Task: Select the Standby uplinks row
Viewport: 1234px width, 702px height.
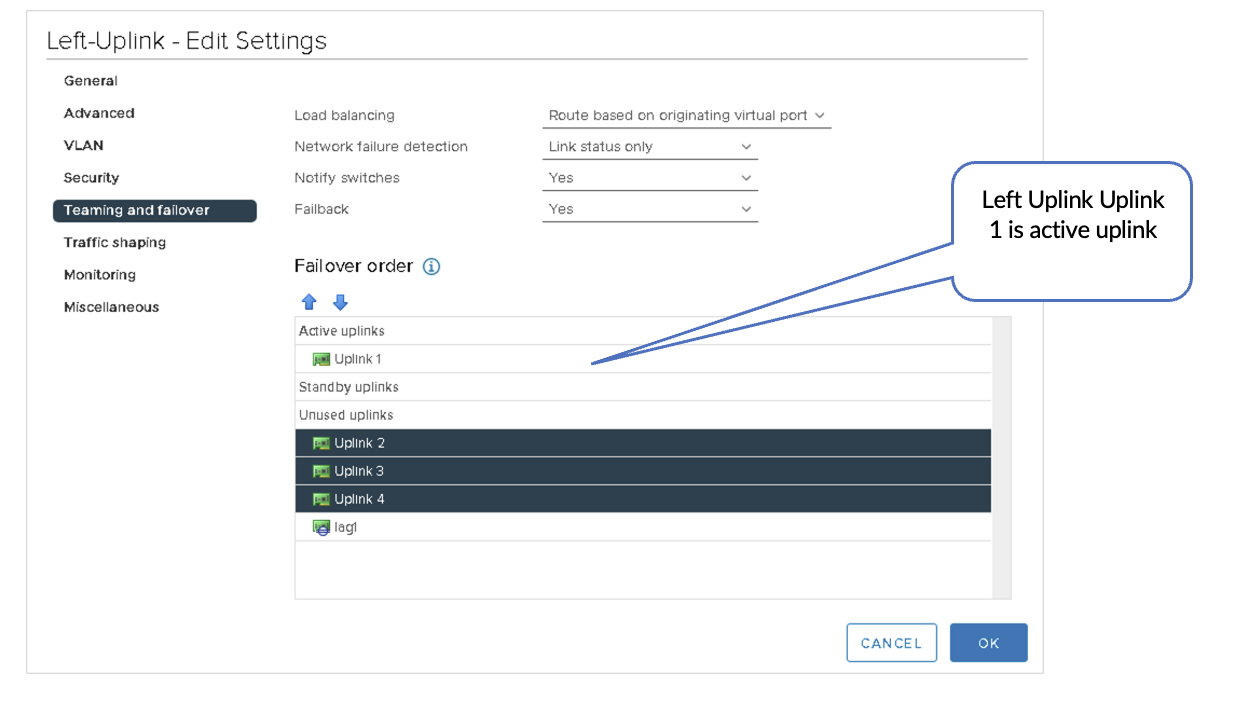Action: pos(349,387)
